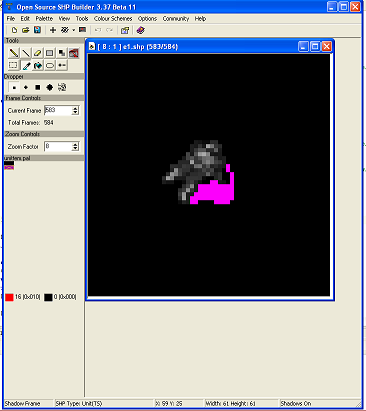The height and width of the screenshot is (411, 366).
Task: Decrease the Current Frame spinner
Action: click(75, 113)
